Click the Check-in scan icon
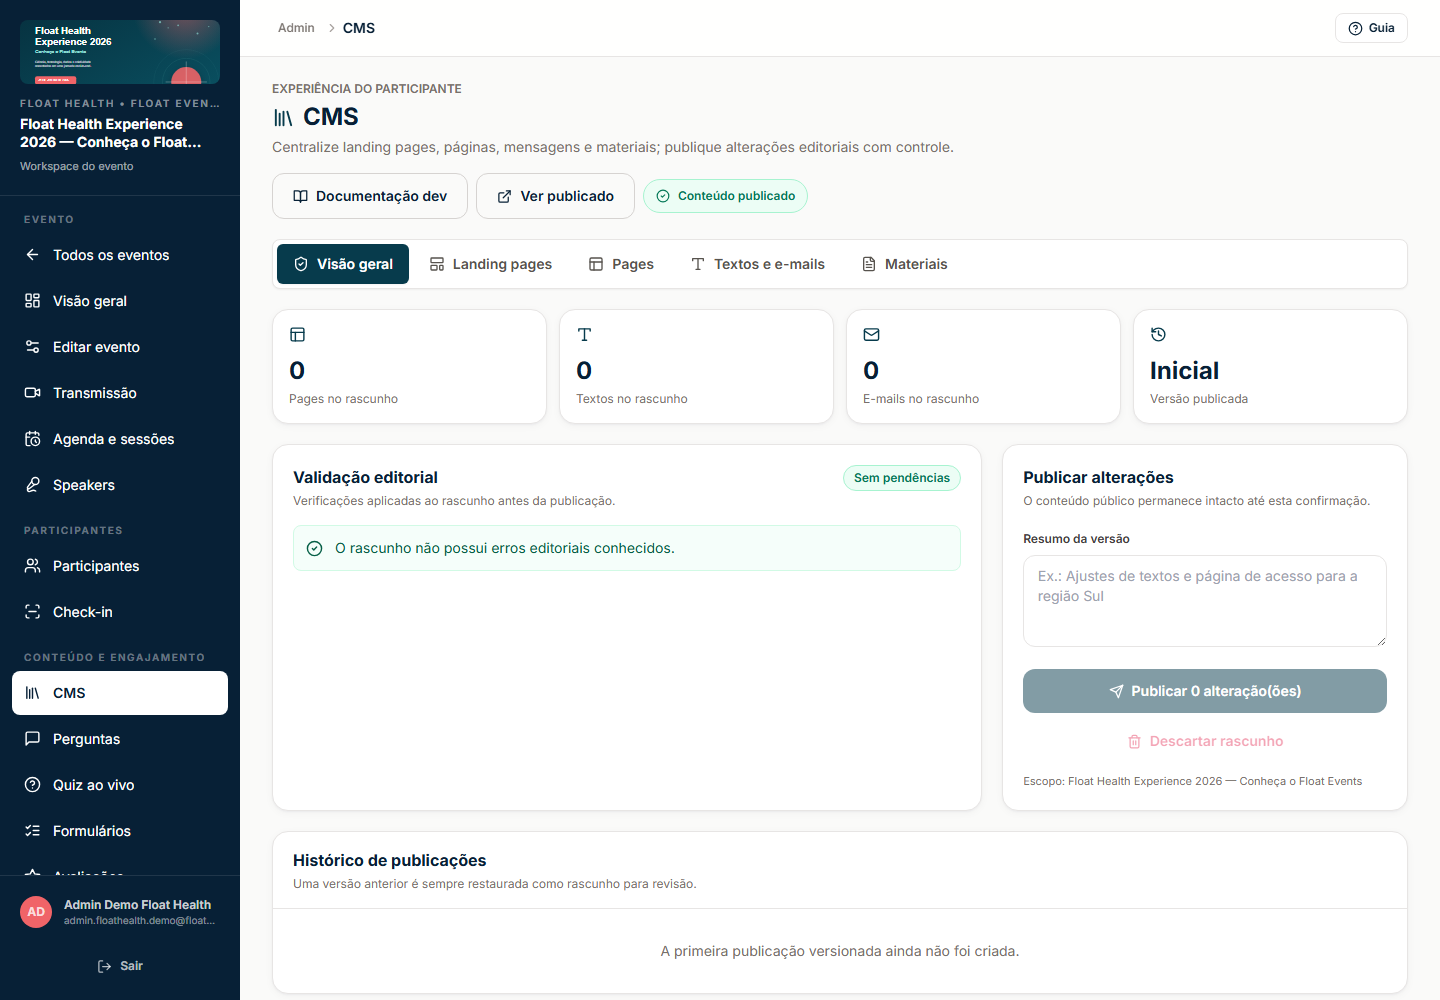Image resolution: width=1440 pixels, height=1000 pixels. tap(32, 612)
